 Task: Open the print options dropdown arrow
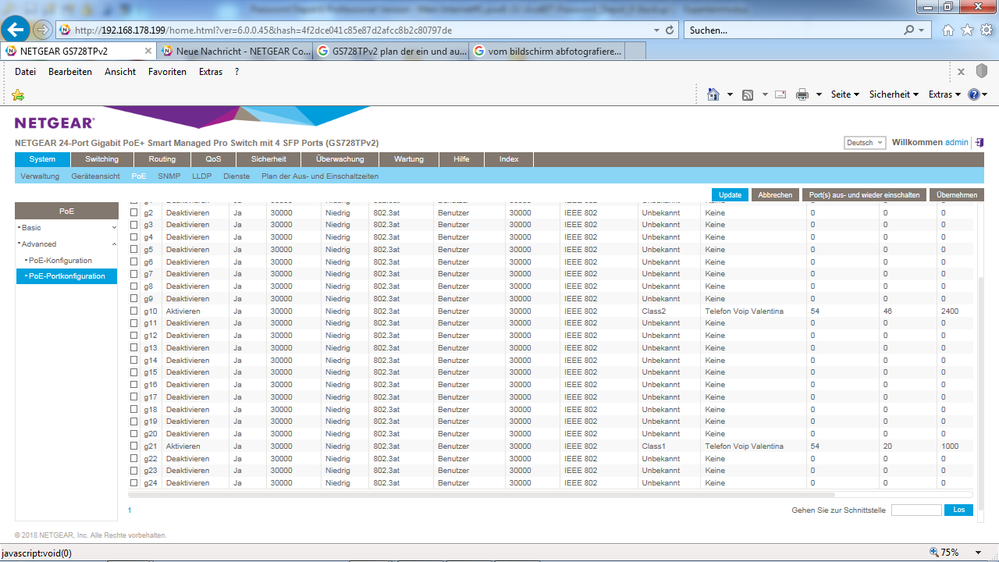pos(819,94)
